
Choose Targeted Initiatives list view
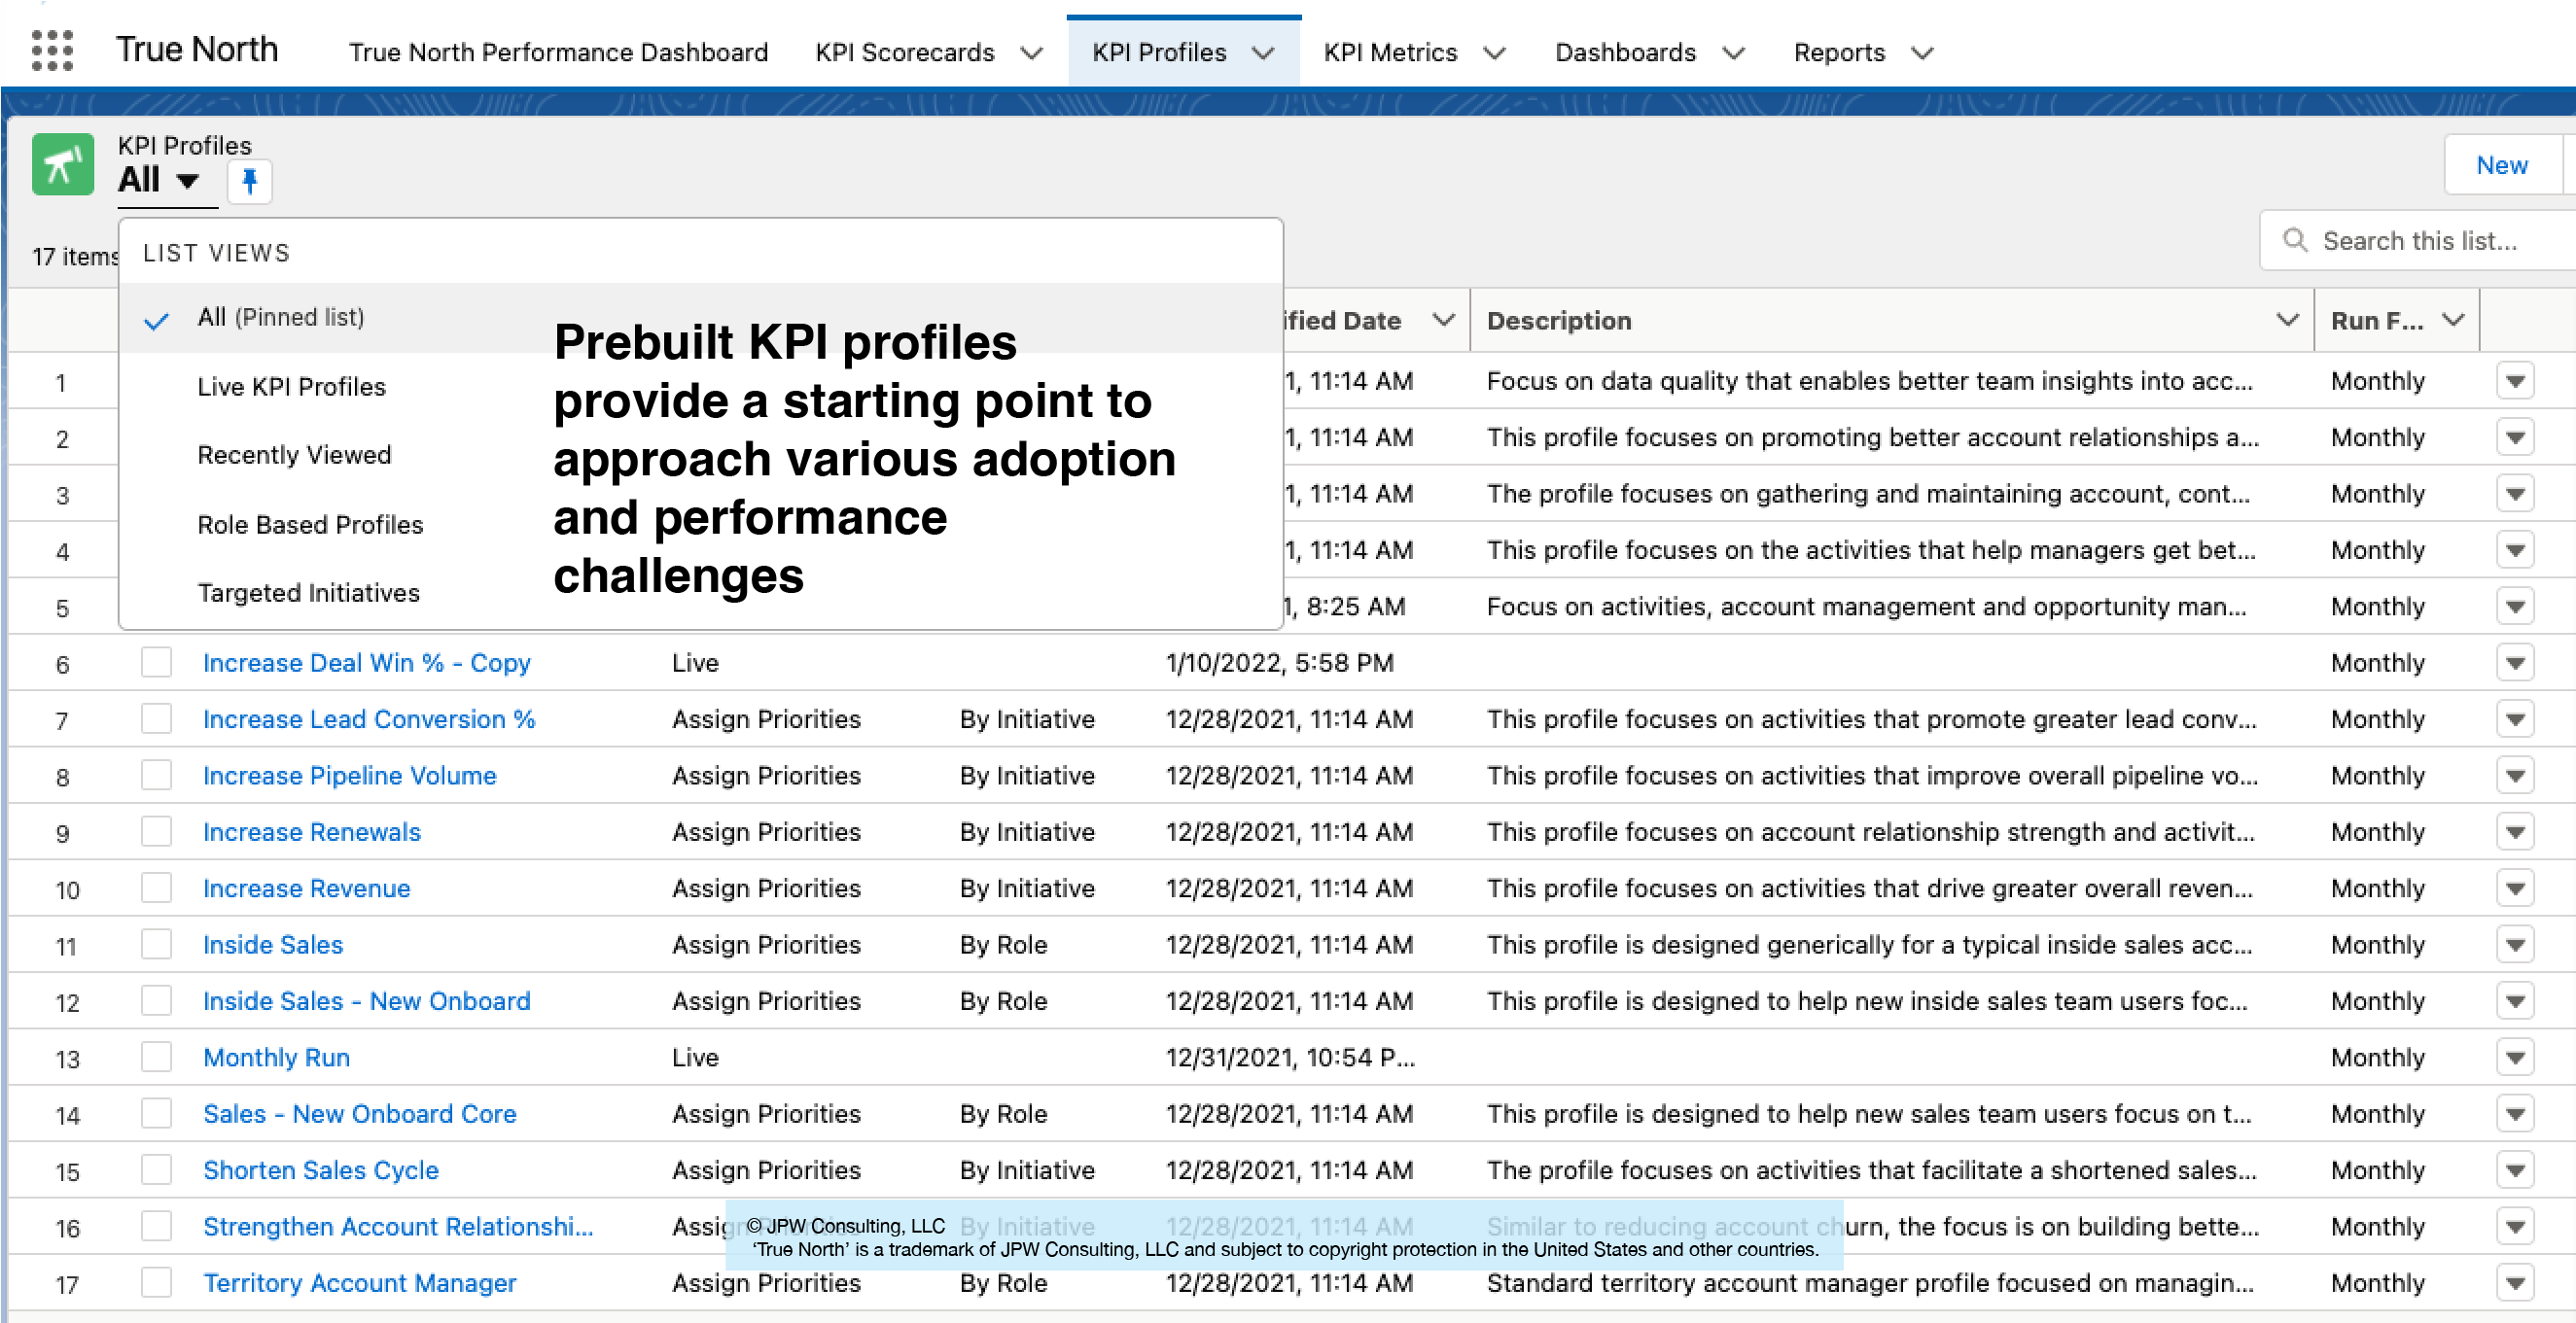pyautogui.click(x=308, y=593)
